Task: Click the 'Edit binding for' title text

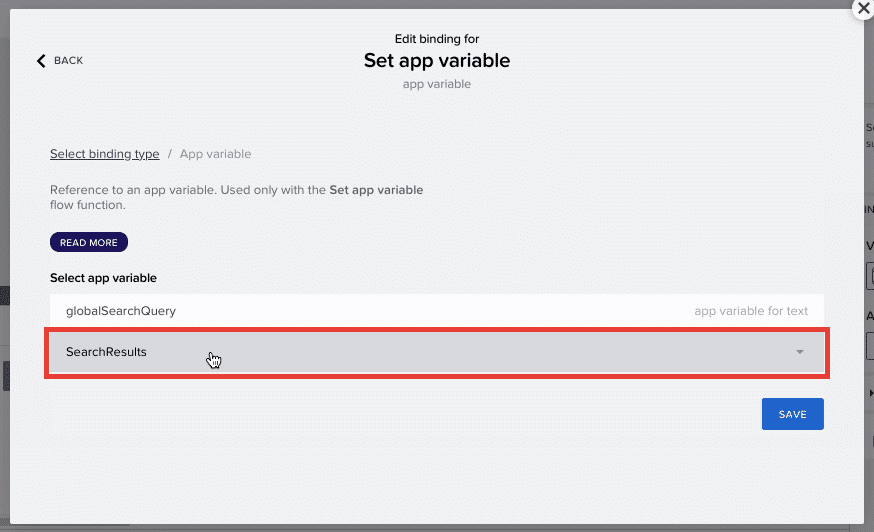Action: (x=436, y=39)
